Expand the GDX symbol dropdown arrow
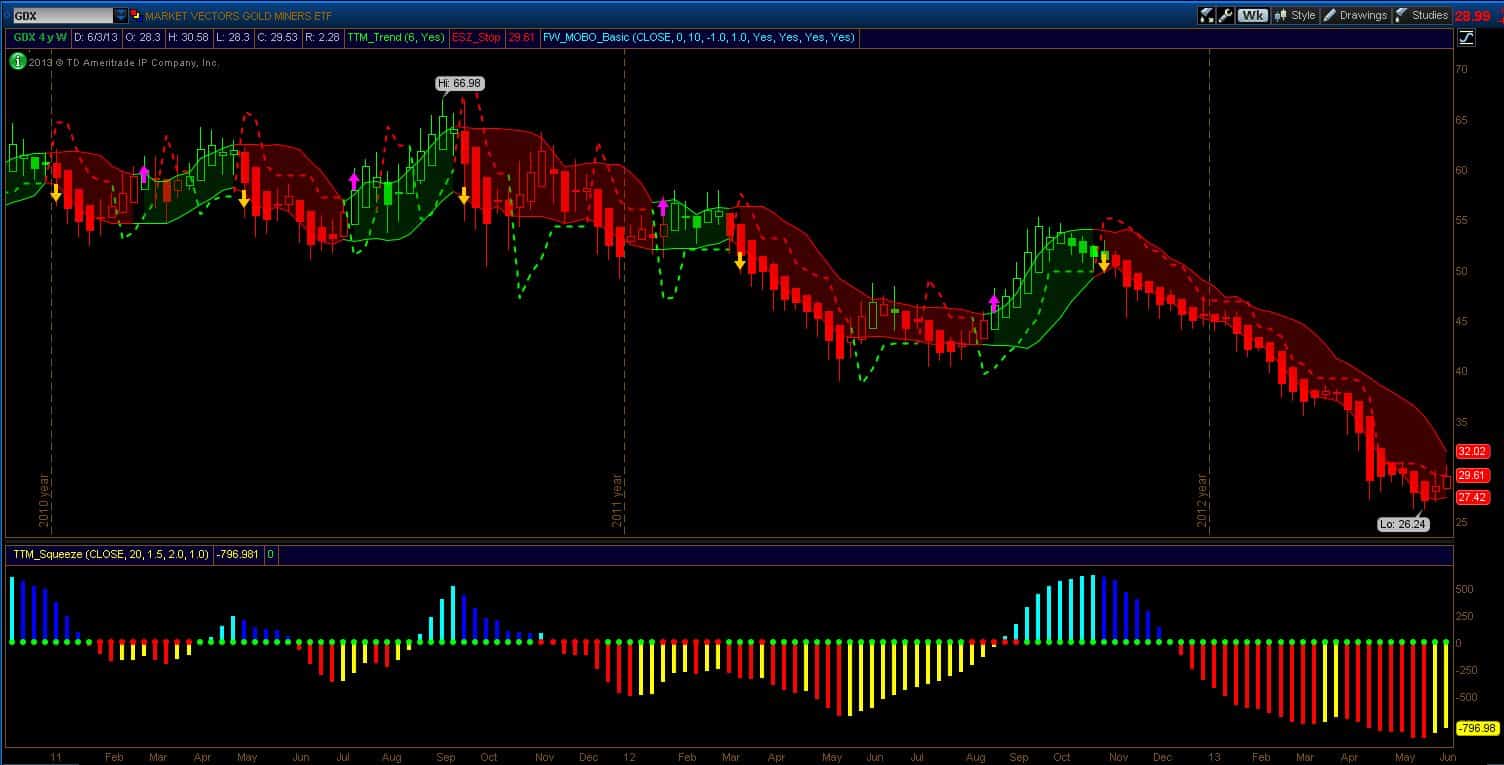This screenshot has height=765, width=1504. [121, 16]
